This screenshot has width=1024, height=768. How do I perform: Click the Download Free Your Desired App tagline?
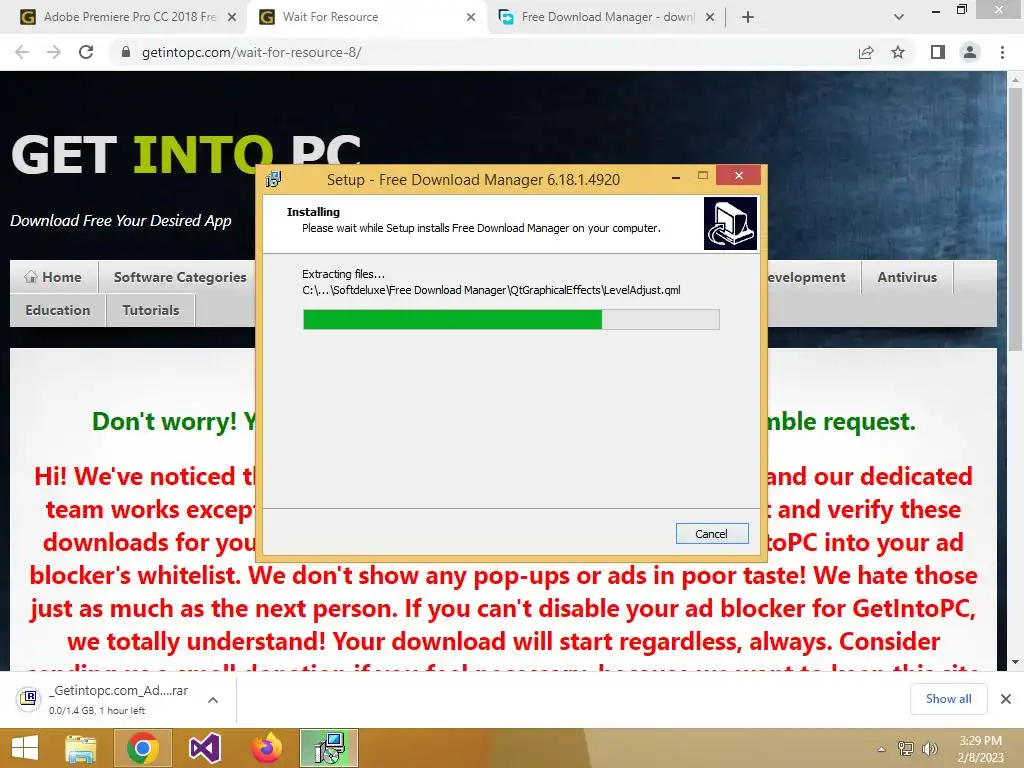coord(121,221)
